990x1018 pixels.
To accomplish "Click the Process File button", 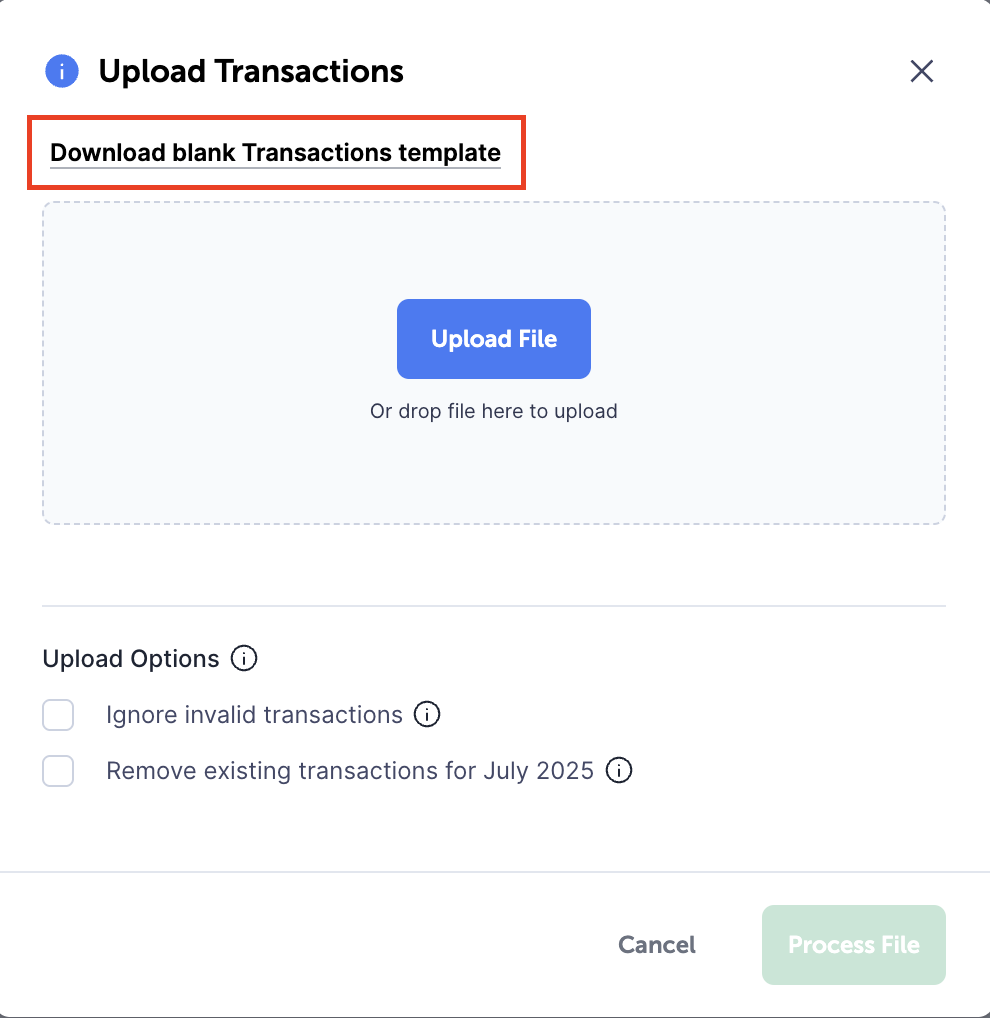I will click(853, 945).
